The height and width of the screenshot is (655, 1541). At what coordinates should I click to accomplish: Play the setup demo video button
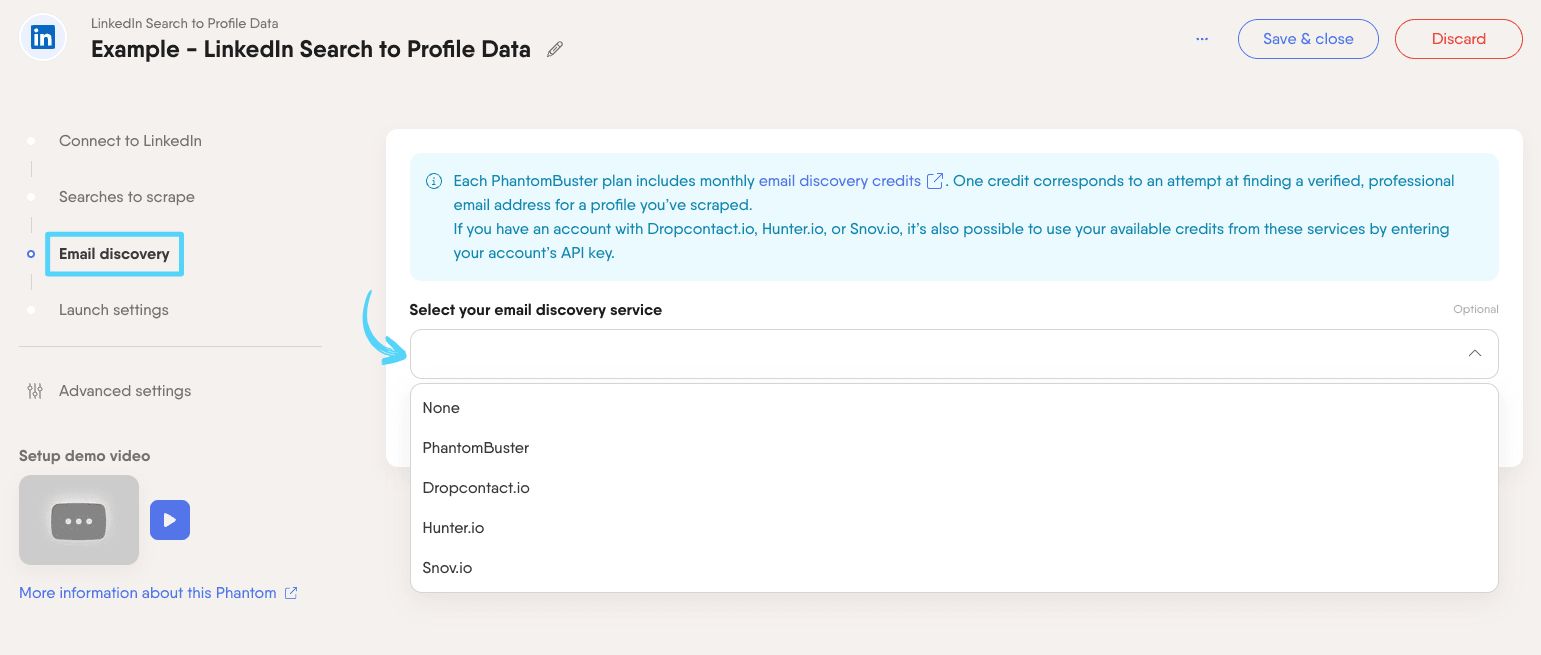click(x=170, y=520)
